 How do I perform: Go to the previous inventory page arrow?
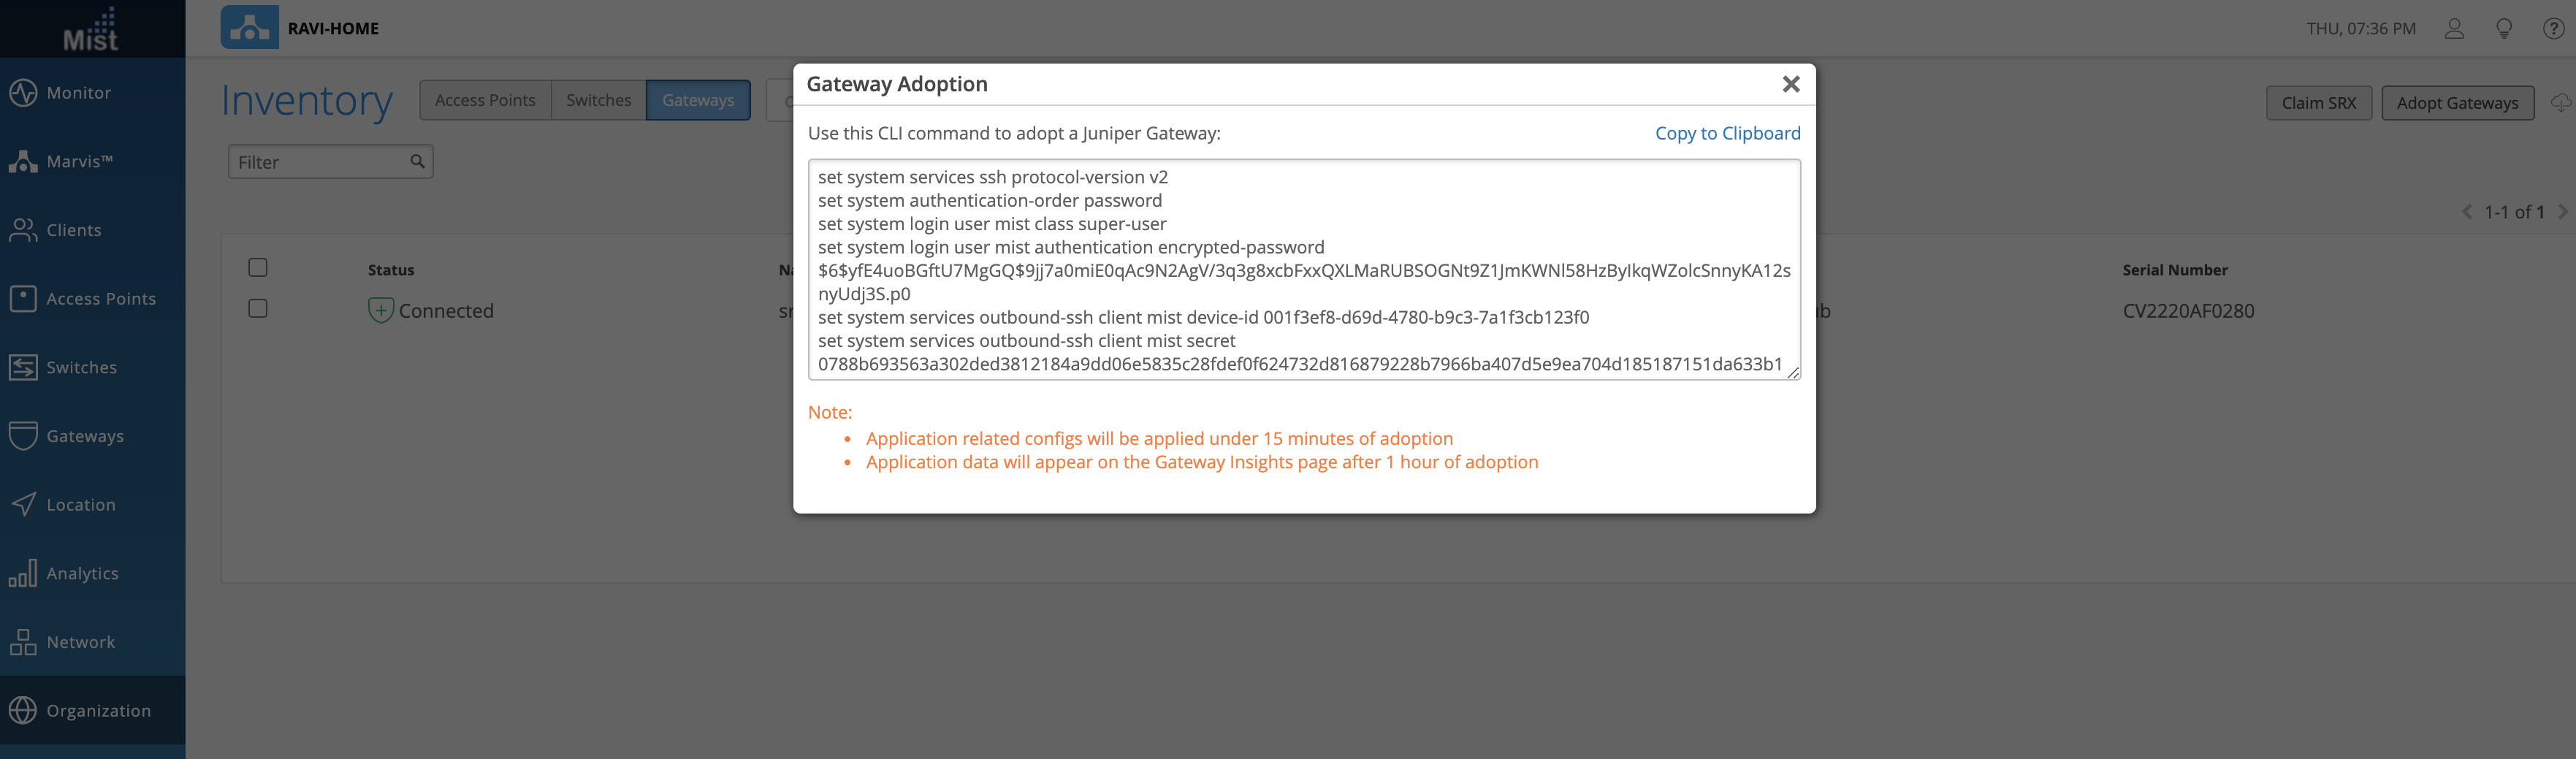pos(2467,212)
